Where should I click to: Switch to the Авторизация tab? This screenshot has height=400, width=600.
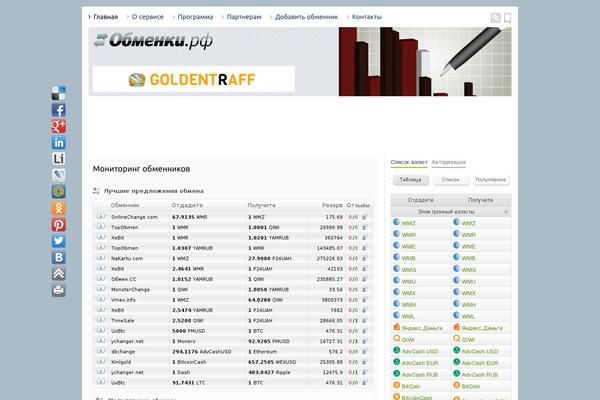448,162
